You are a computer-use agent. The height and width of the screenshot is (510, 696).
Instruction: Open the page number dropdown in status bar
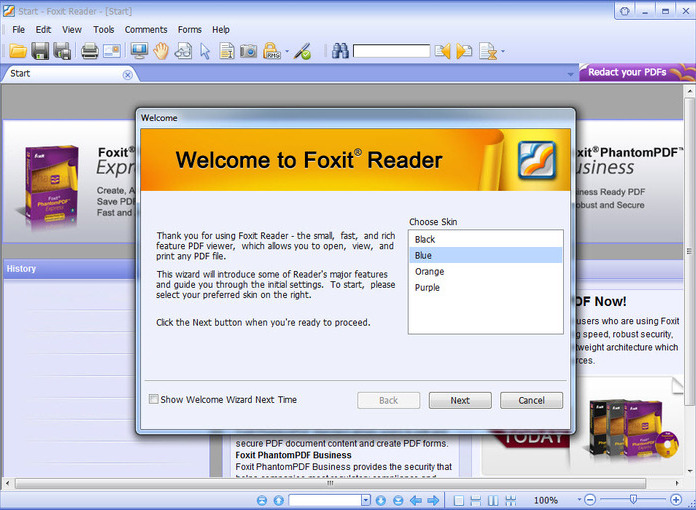coord(366,500)
